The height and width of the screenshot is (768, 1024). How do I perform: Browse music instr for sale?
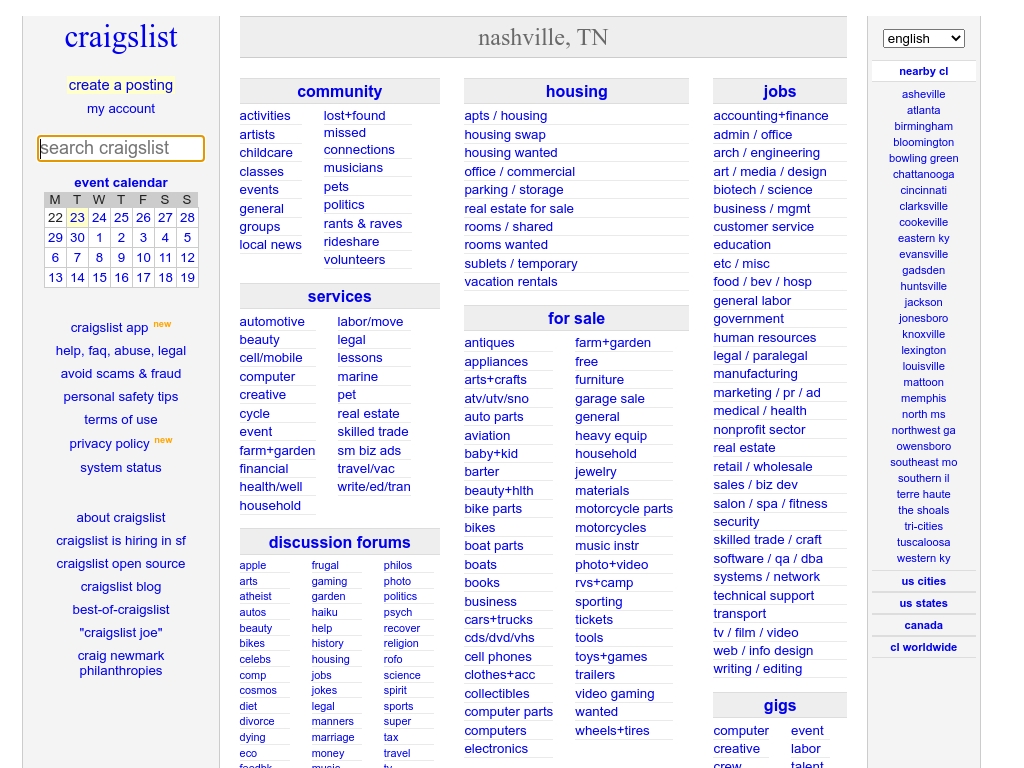(x=607, y=546)
